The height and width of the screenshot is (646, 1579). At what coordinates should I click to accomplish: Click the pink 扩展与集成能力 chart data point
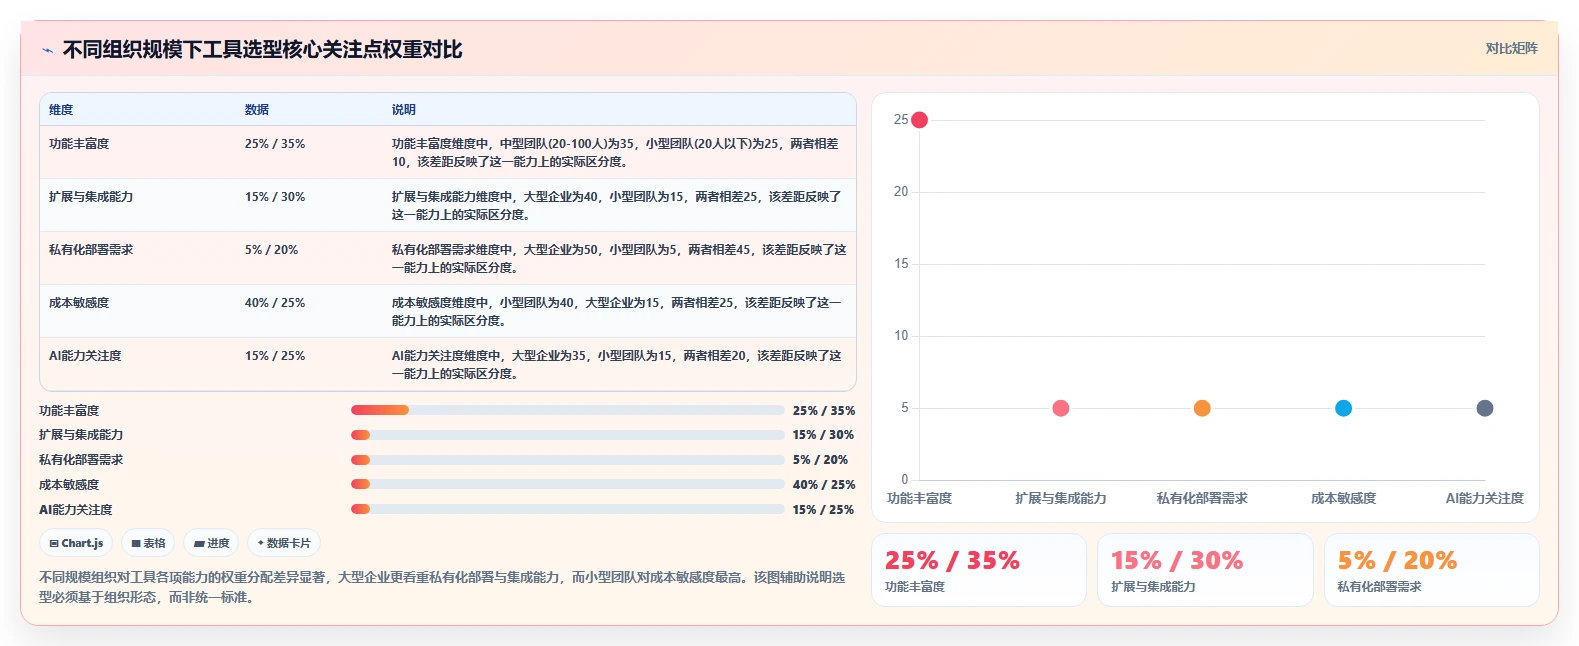coord(1061,408)
